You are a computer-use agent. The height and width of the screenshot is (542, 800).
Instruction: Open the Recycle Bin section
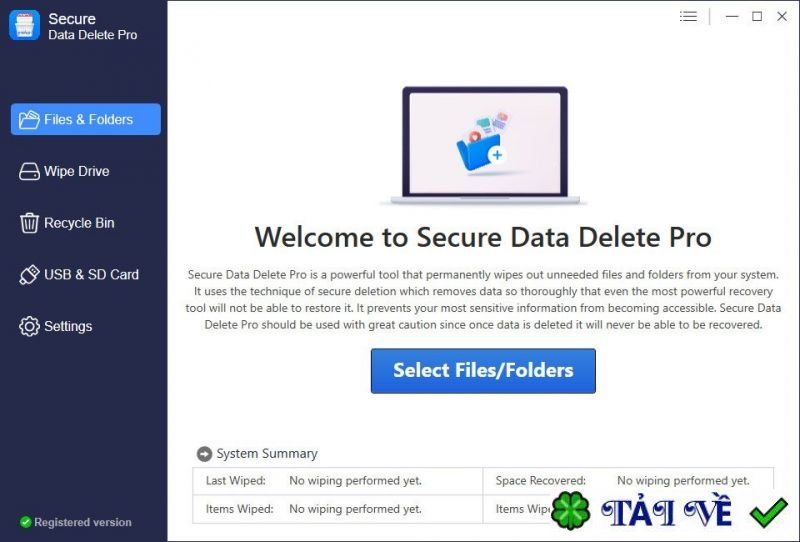[79, 223]
